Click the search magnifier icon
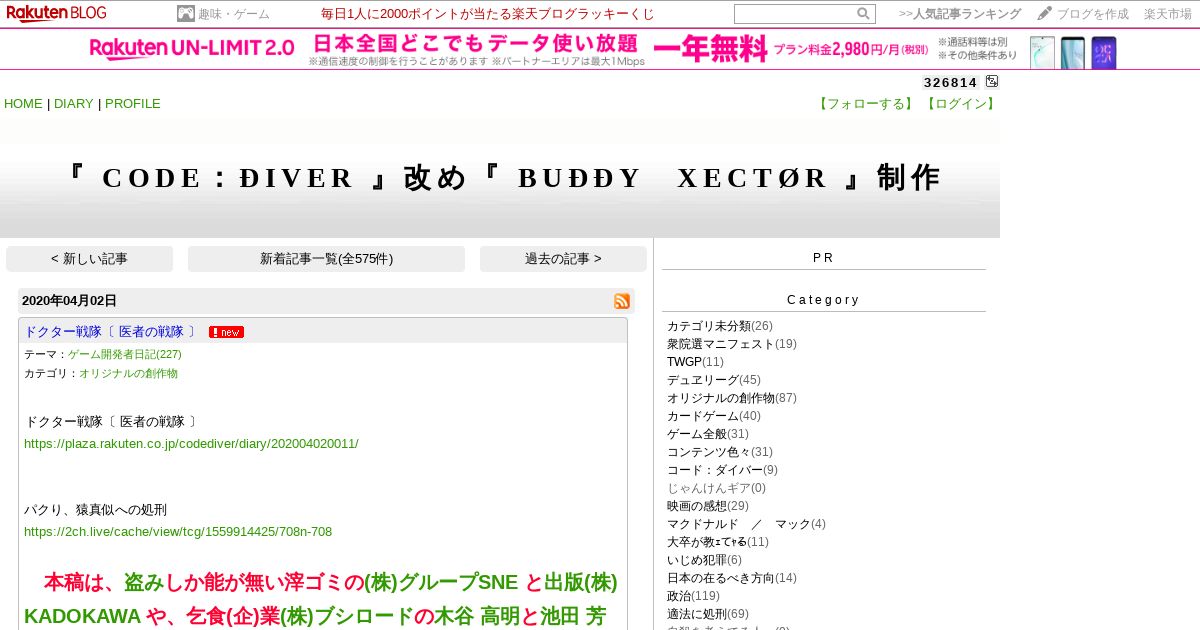1200x630 pixels. 863,14
